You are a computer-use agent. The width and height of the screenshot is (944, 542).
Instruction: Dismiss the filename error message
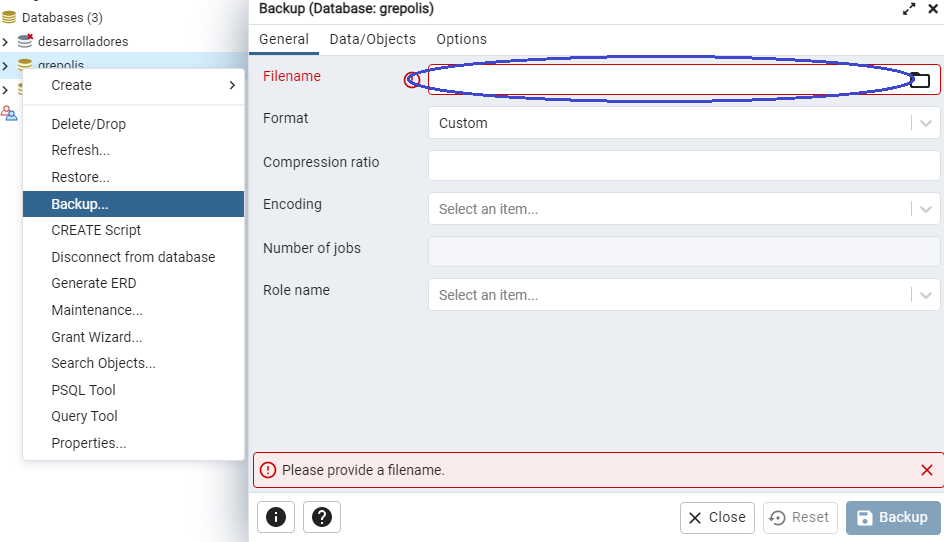926,470
